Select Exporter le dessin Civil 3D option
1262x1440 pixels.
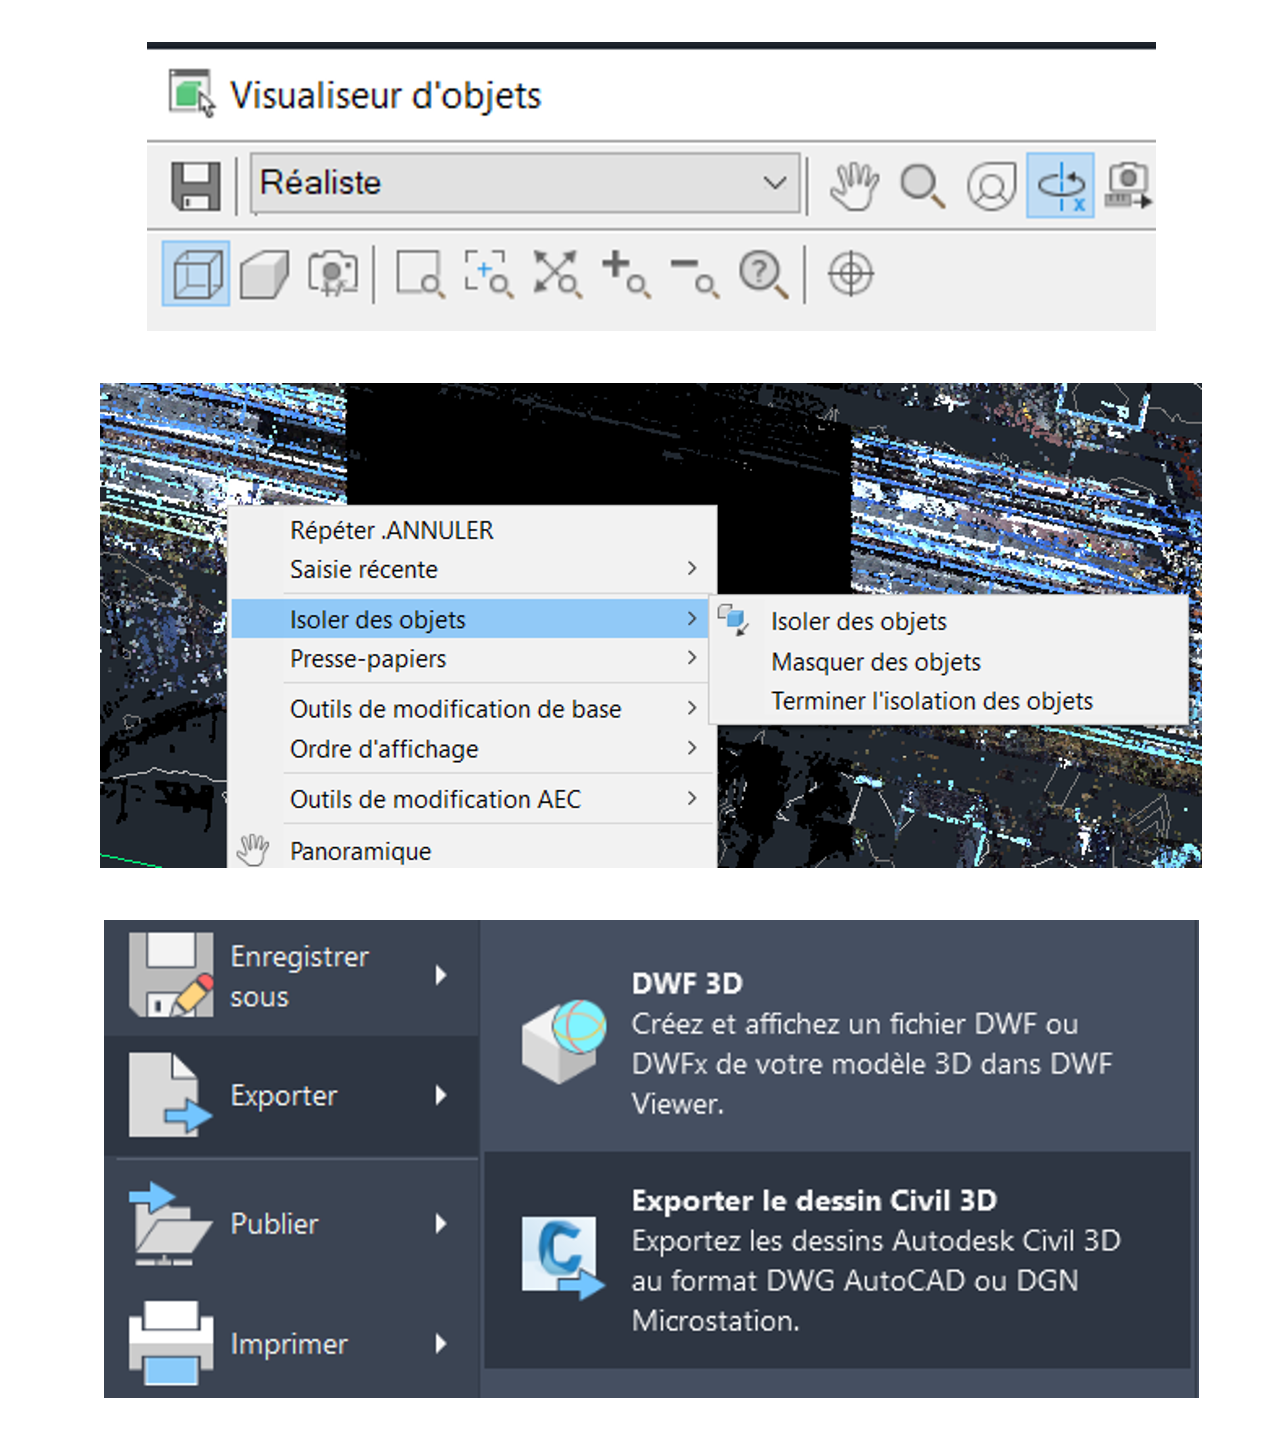838,1260
